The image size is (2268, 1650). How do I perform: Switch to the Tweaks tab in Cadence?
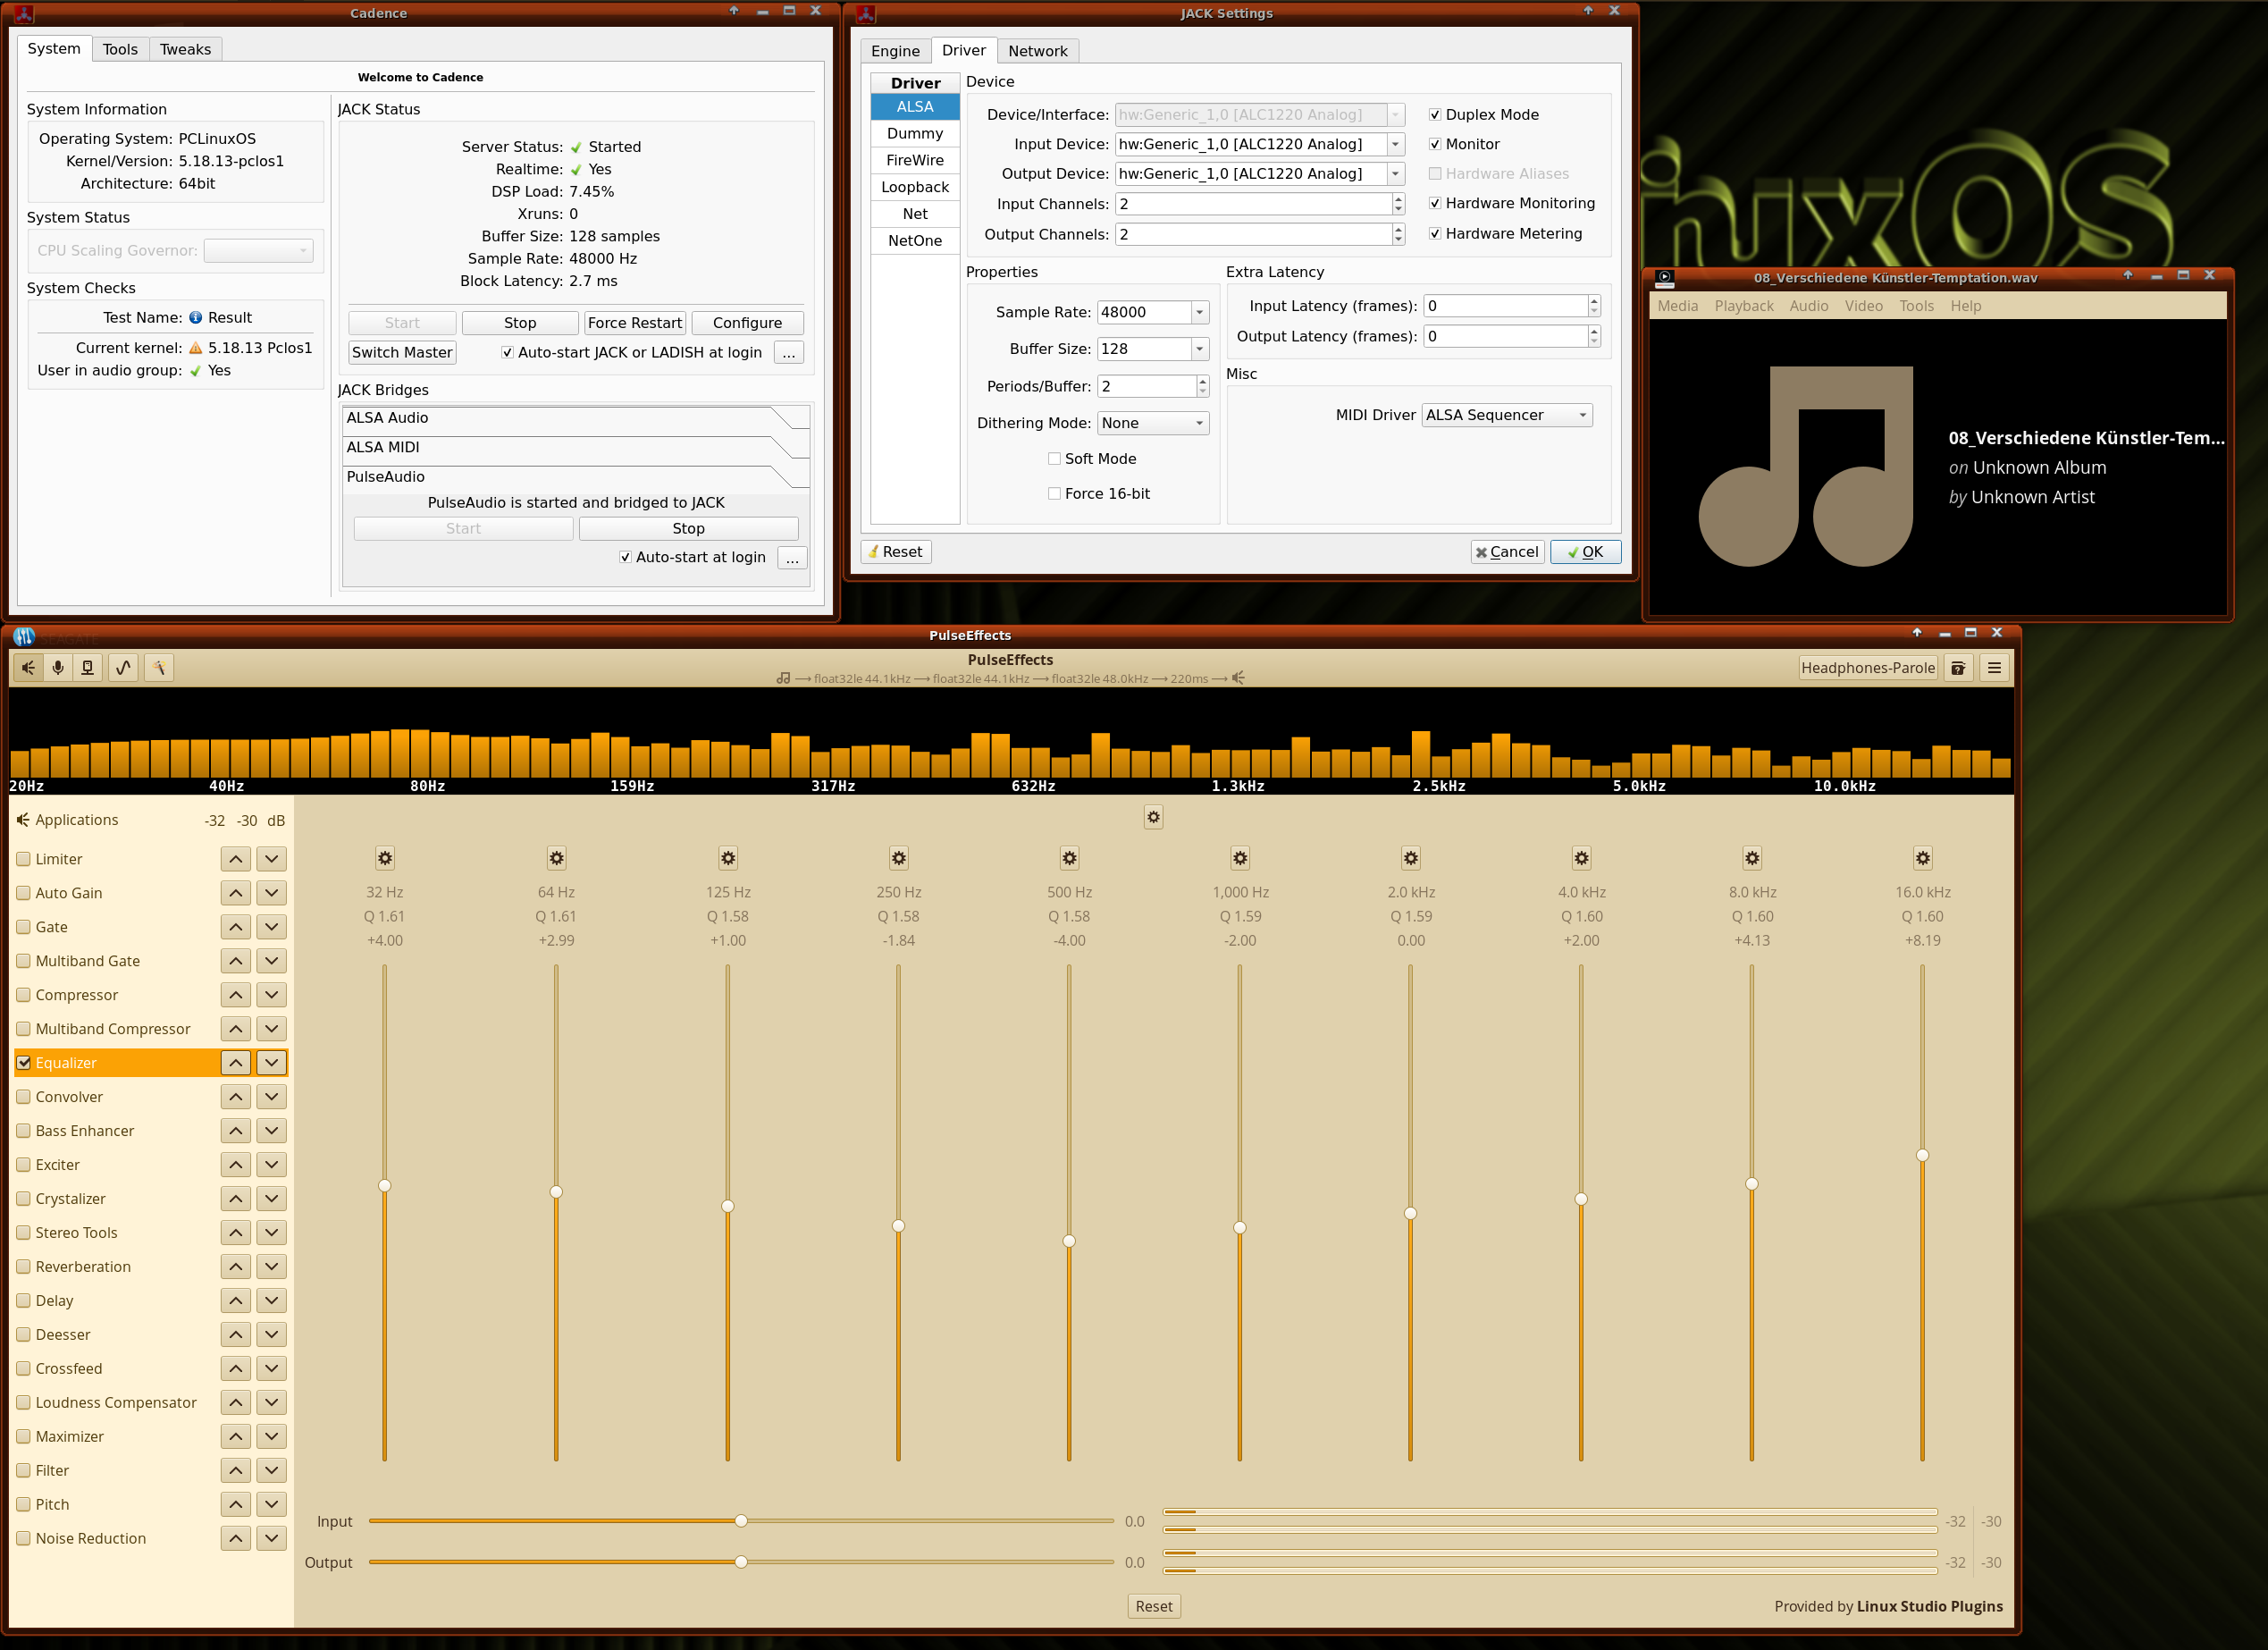(x=185, y=49)
